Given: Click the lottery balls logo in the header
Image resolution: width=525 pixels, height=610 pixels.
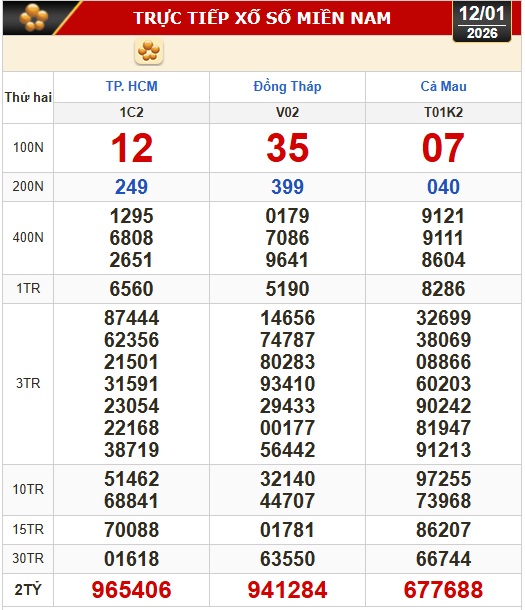Looking at the screenshot, I should click(x=33, y=17).
